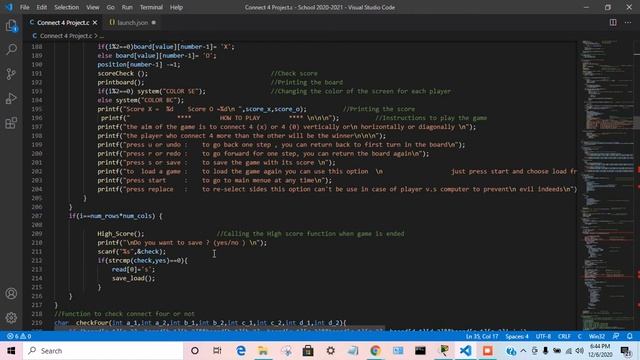The image size is (640, 360).
Task: Click line number 209 in gutter
Action: click(37, 233)
